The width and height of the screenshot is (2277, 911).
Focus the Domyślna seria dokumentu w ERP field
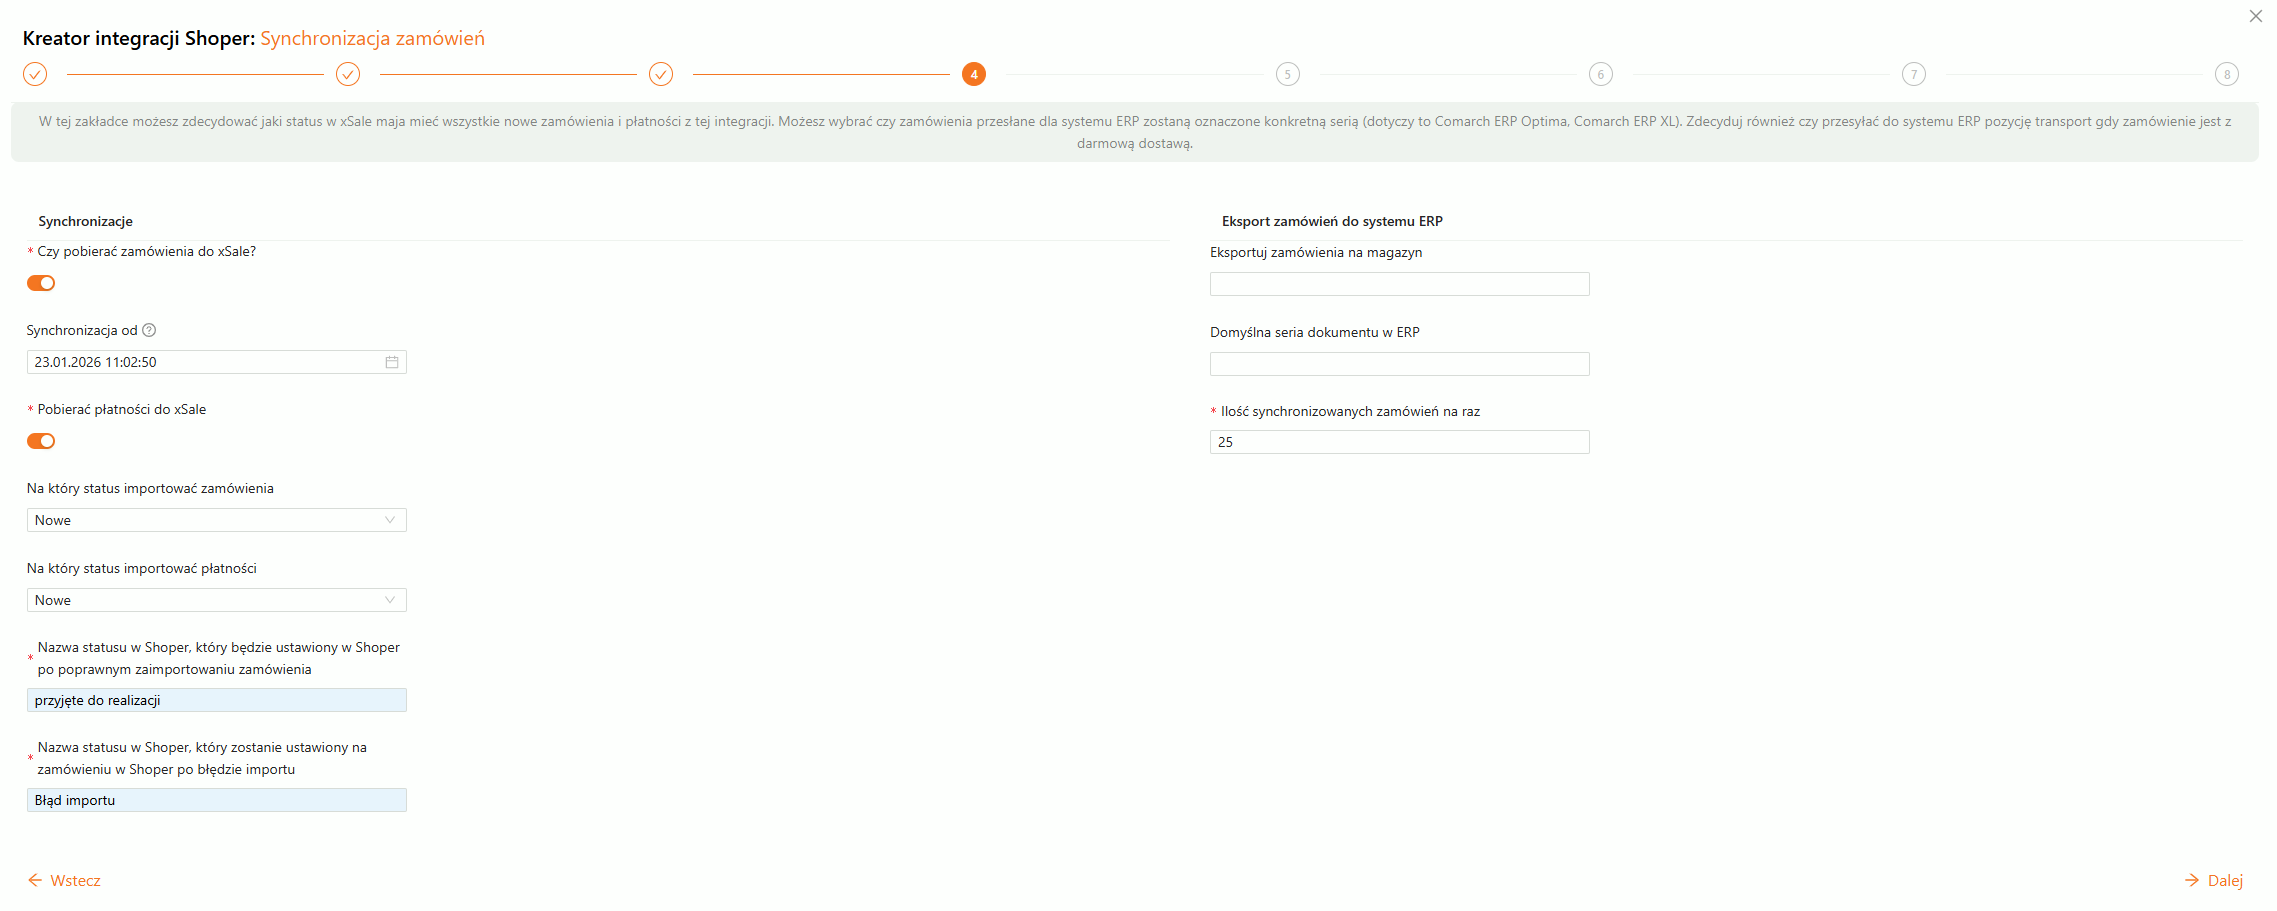pyautogui.click(x=1399, y=364)
